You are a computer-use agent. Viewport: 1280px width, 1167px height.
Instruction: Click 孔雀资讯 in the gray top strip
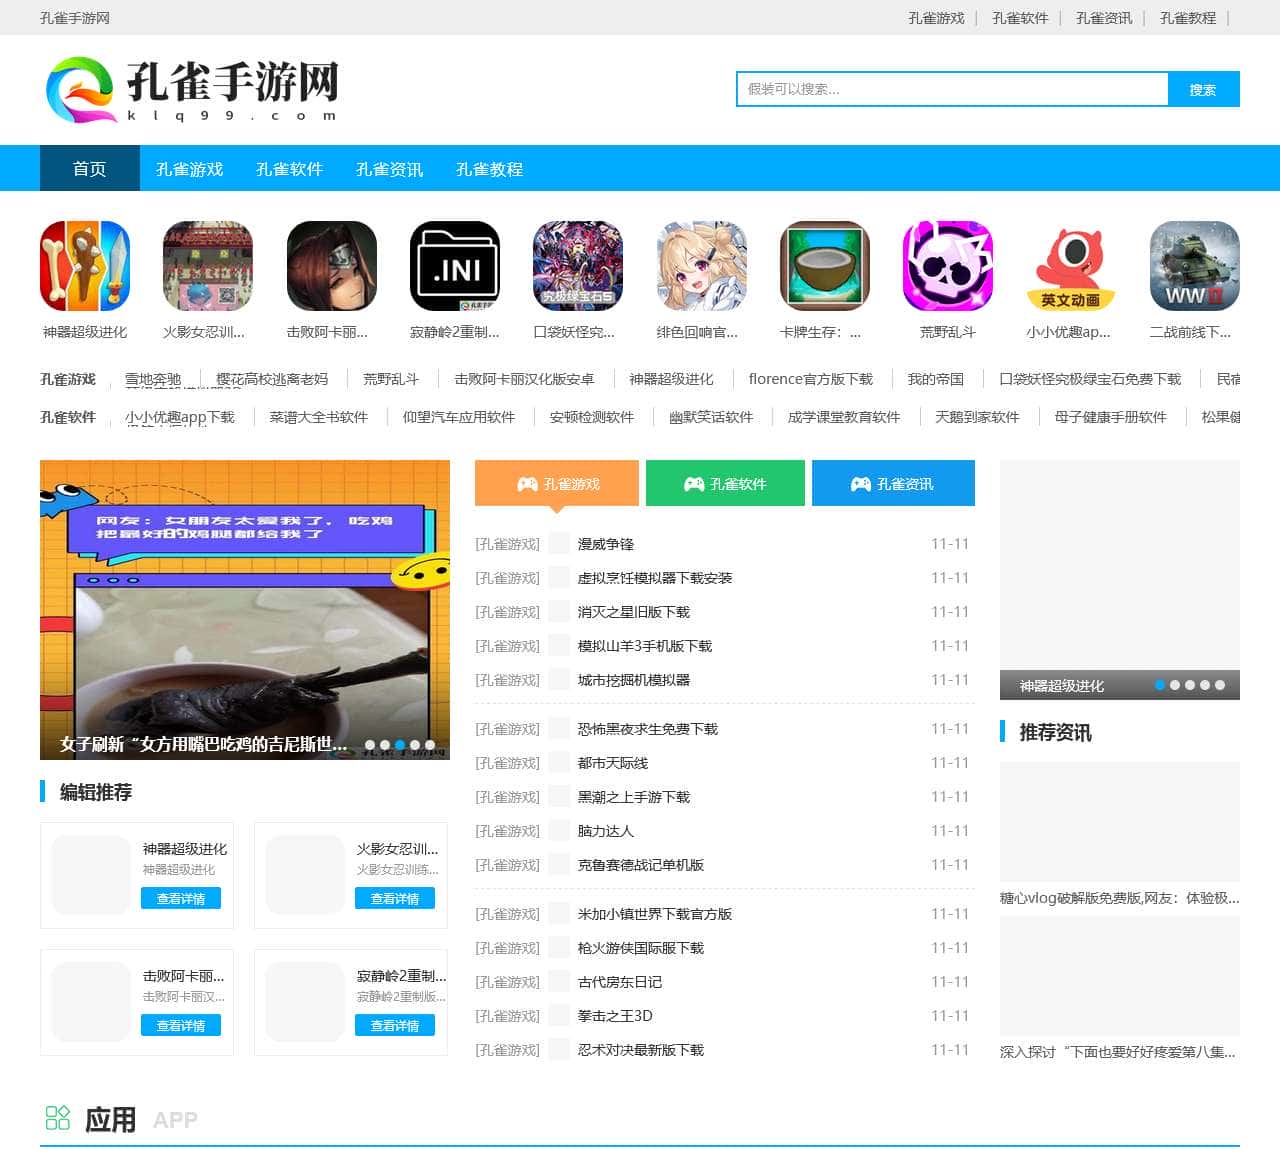pyautogui.click(x=1104, y=18)
